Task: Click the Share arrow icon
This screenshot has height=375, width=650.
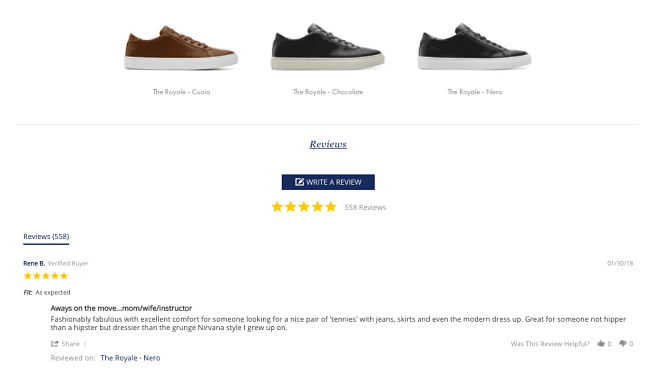Action: click(x=54, y=344)
